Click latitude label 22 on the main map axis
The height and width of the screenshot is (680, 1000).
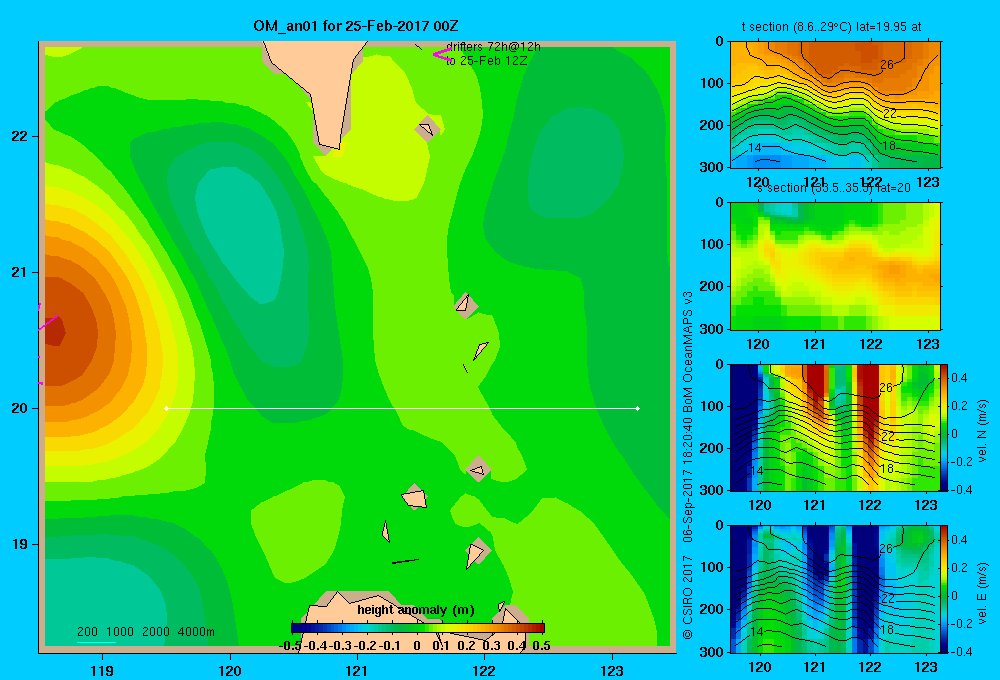point(19,137)
